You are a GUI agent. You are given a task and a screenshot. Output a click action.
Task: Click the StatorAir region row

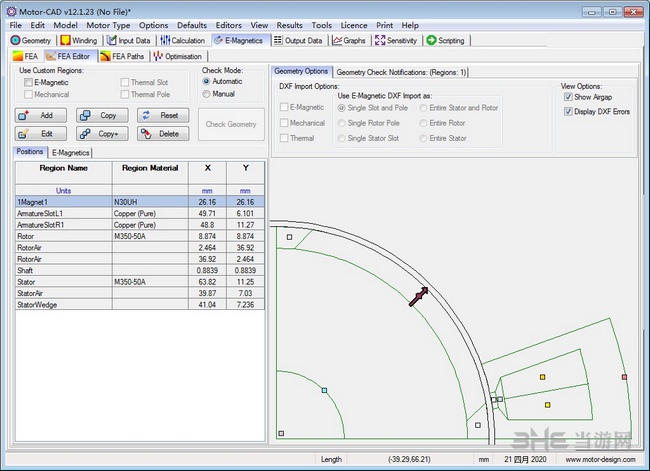[140, 293]
